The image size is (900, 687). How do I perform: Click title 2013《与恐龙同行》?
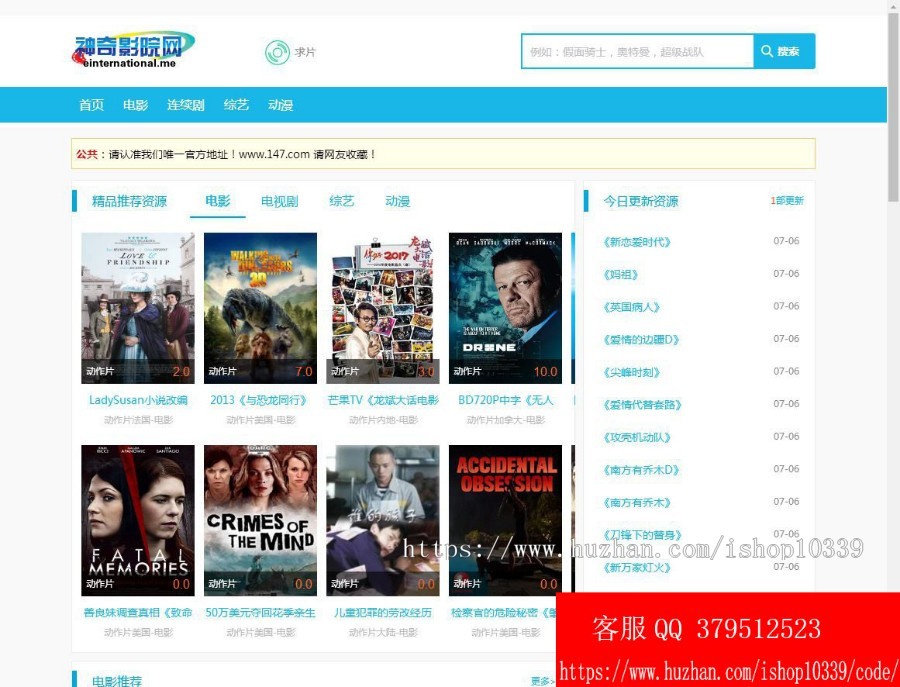coord(259,400)
